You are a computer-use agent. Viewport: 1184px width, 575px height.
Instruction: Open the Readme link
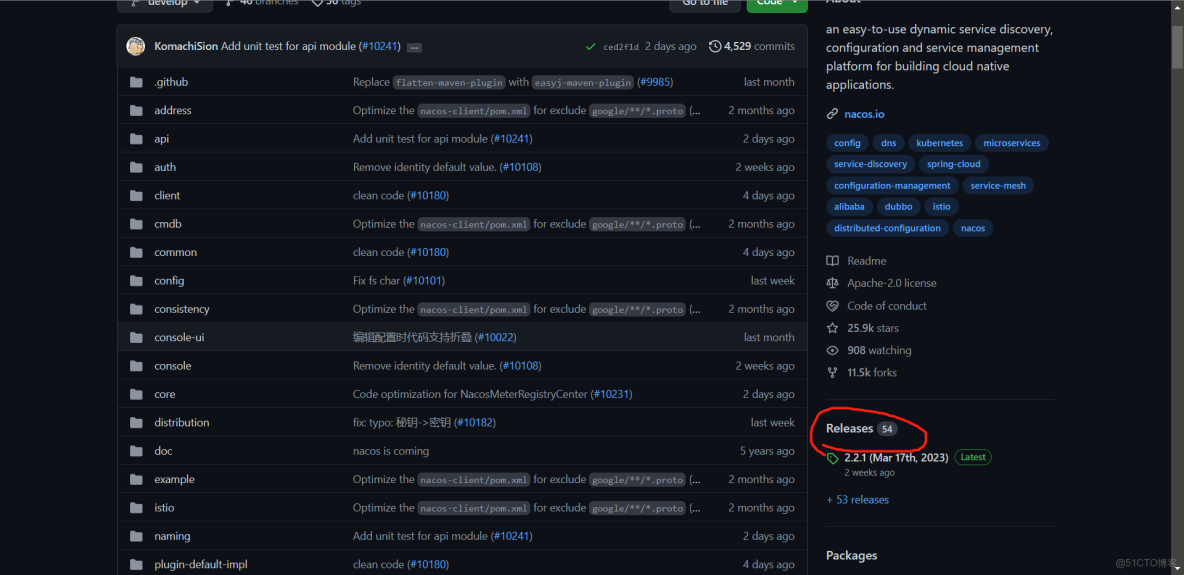pyautogui.click(x=866, y=261)
